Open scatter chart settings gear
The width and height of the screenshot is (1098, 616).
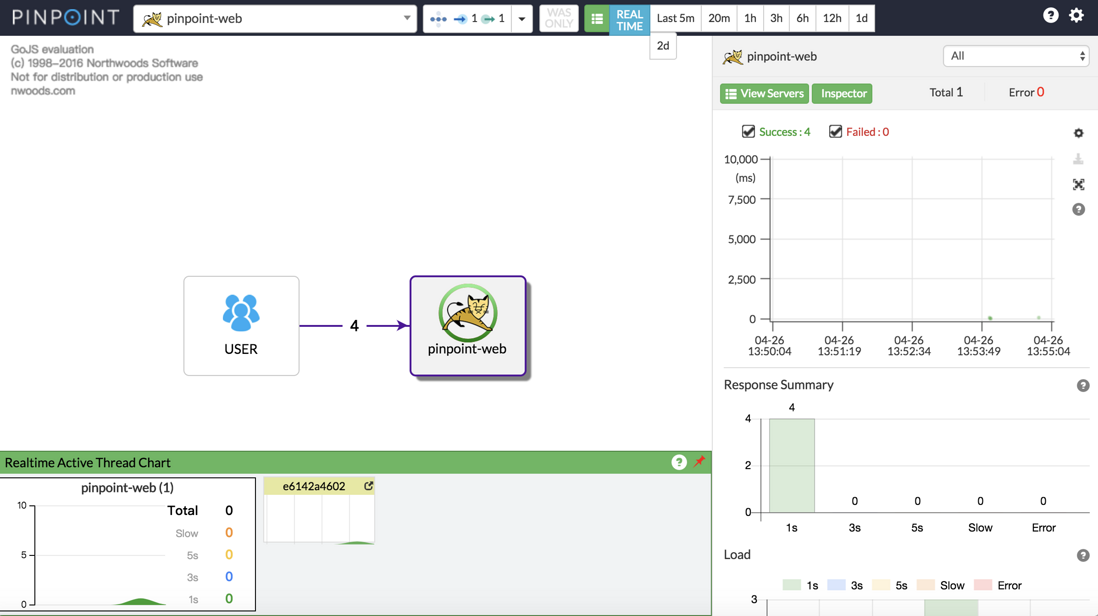pyautogui.click(x=1078, y=133)
